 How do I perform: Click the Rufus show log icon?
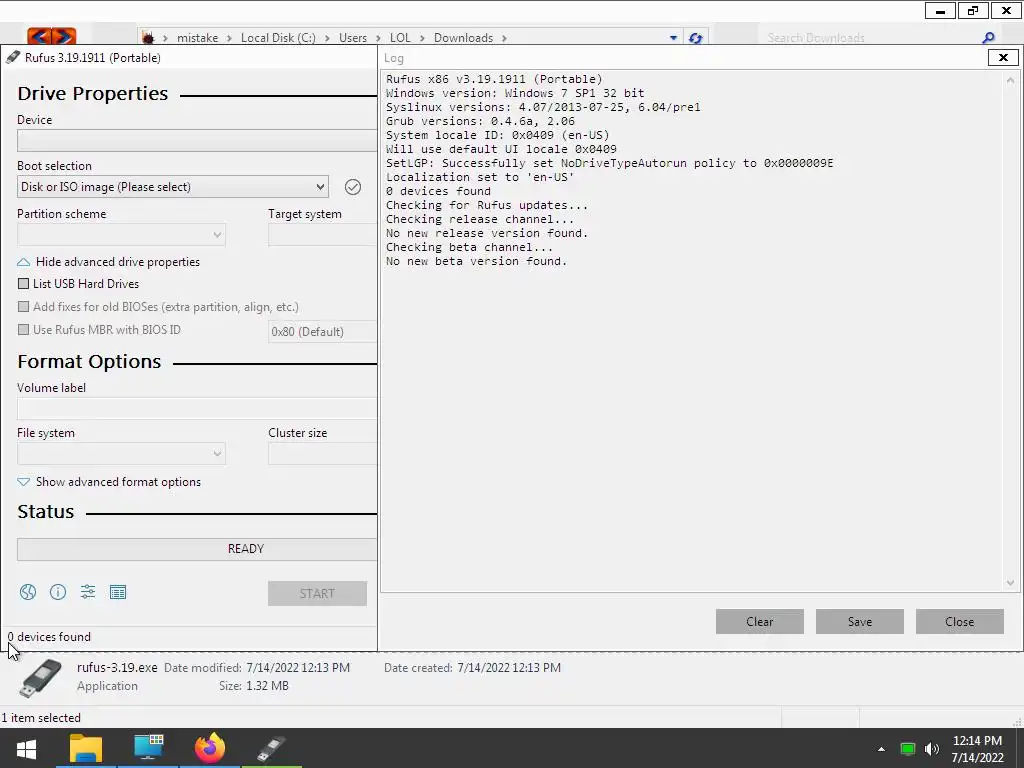118,592
